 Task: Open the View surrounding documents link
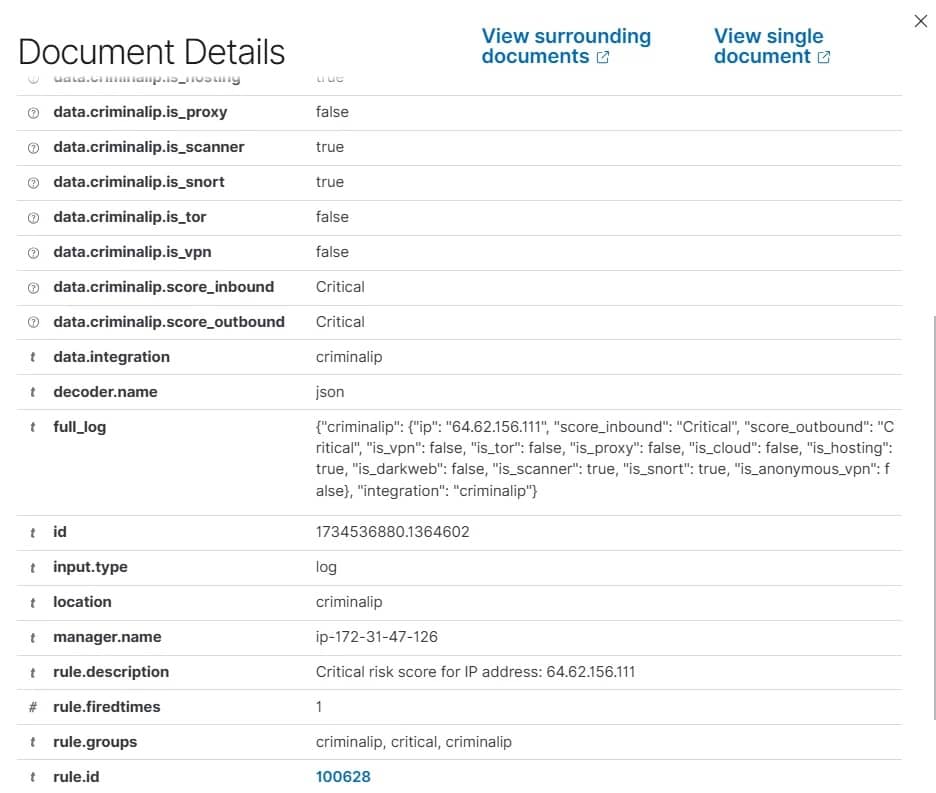click(x=566, y=46)
